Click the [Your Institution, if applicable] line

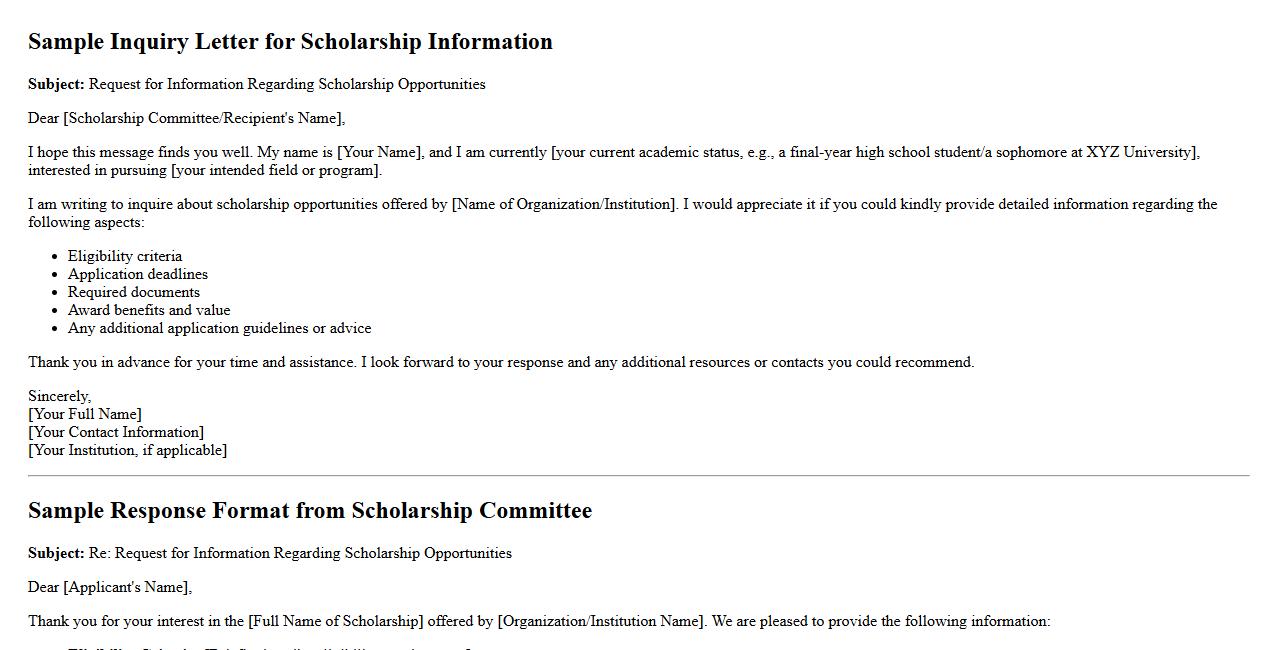click(x=127, y=450)
